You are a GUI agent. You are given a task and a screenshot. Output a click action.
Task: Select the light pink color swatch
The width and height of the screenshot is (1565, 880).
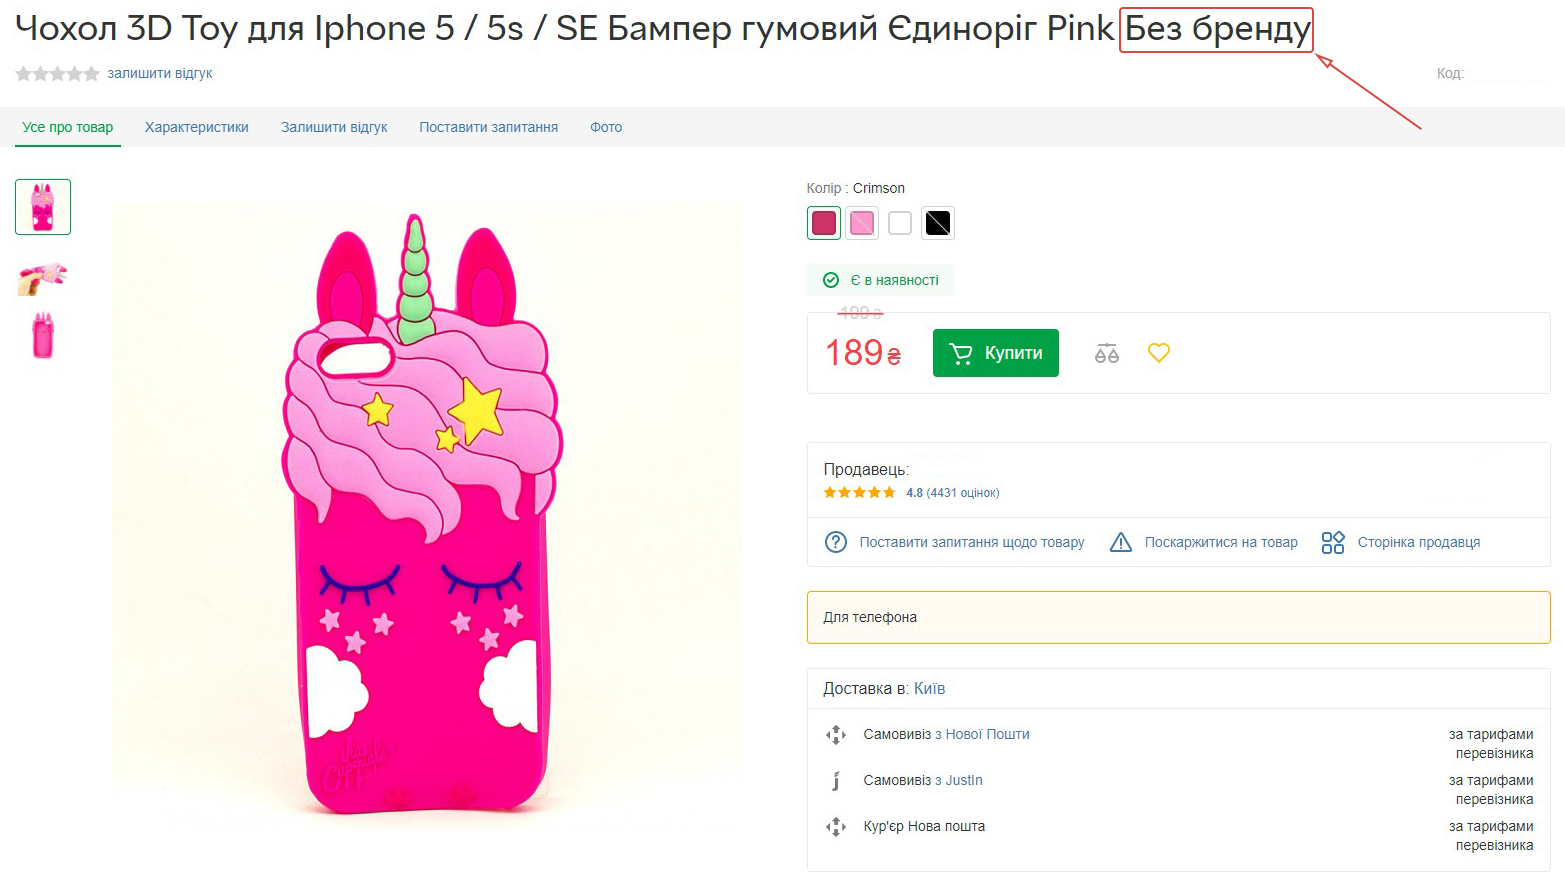click(x=862, y=222)
